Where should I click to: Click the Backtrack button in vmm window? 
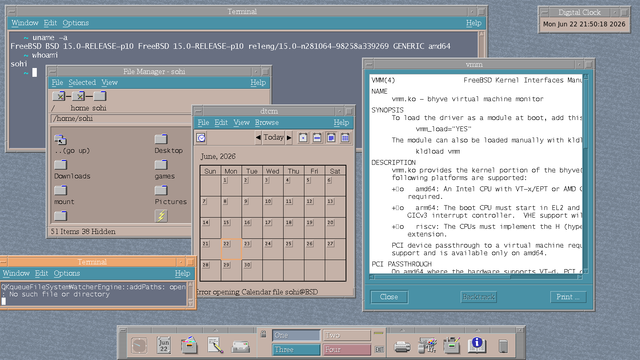(x=478, y=297)
